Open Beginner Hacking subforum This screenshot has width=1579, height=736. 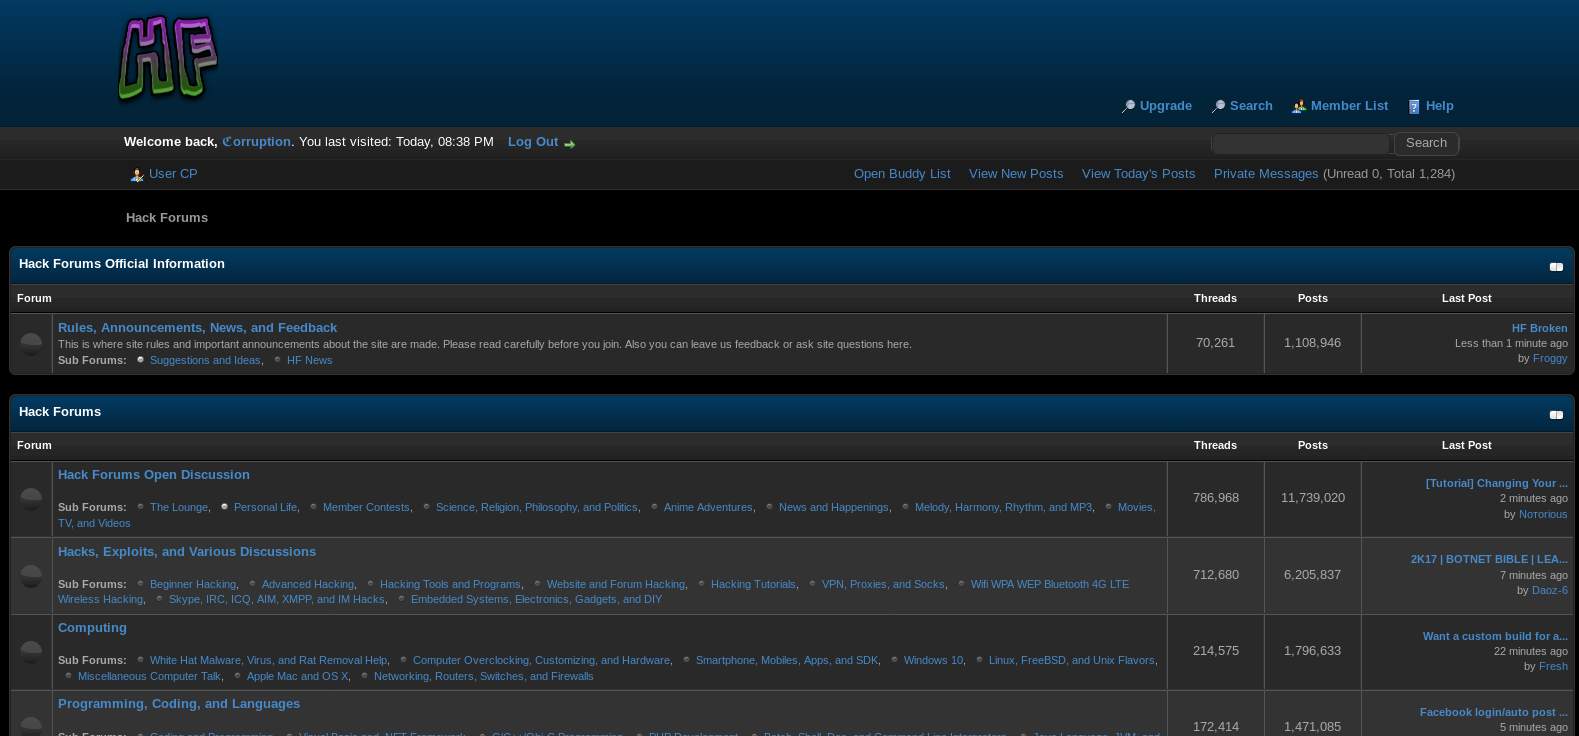(x=193, y=584)
